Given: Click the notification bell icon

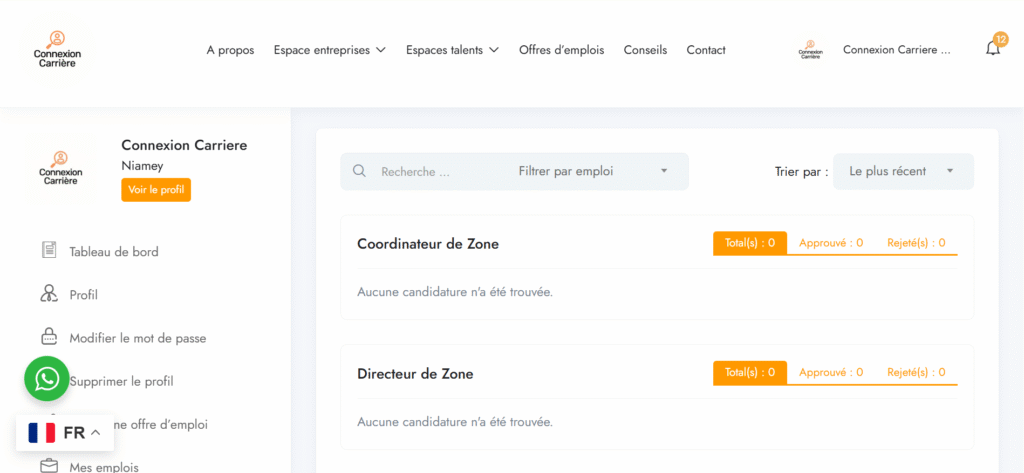Looking at the screenshot, I should tap(992, 49).
